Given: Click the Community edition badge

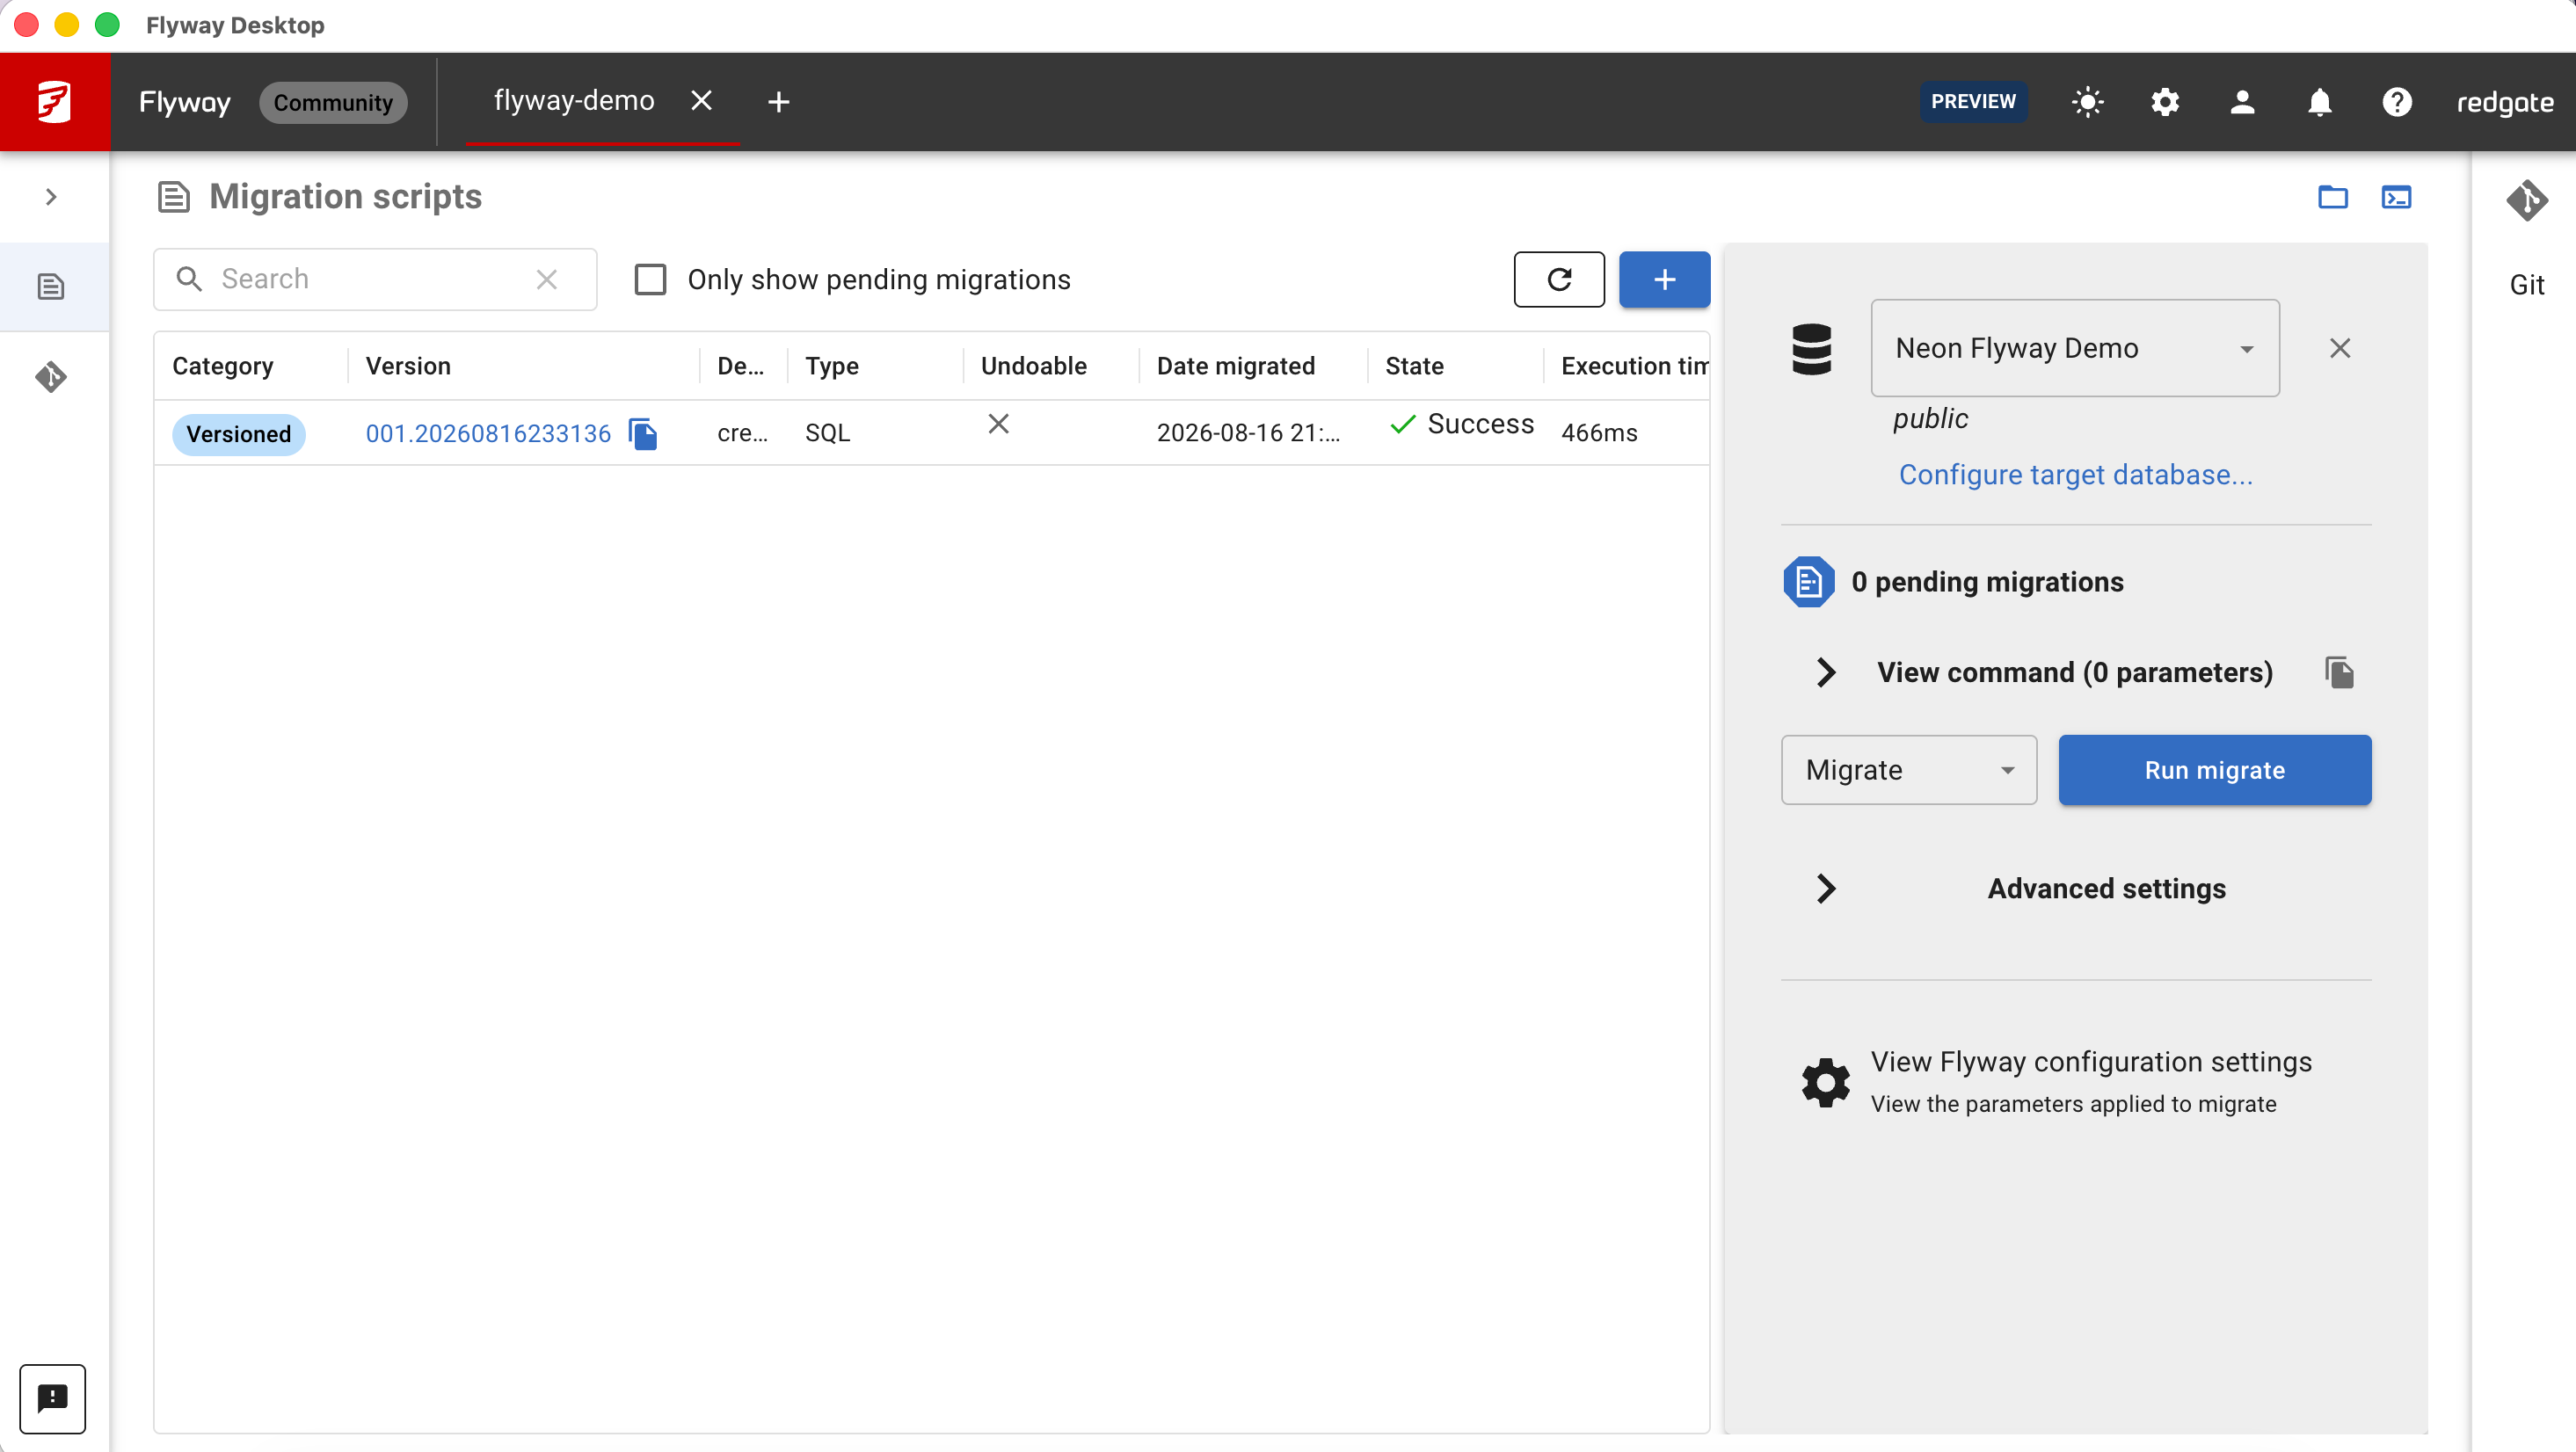Looking at the screenshot, I should tap(333, 103).
